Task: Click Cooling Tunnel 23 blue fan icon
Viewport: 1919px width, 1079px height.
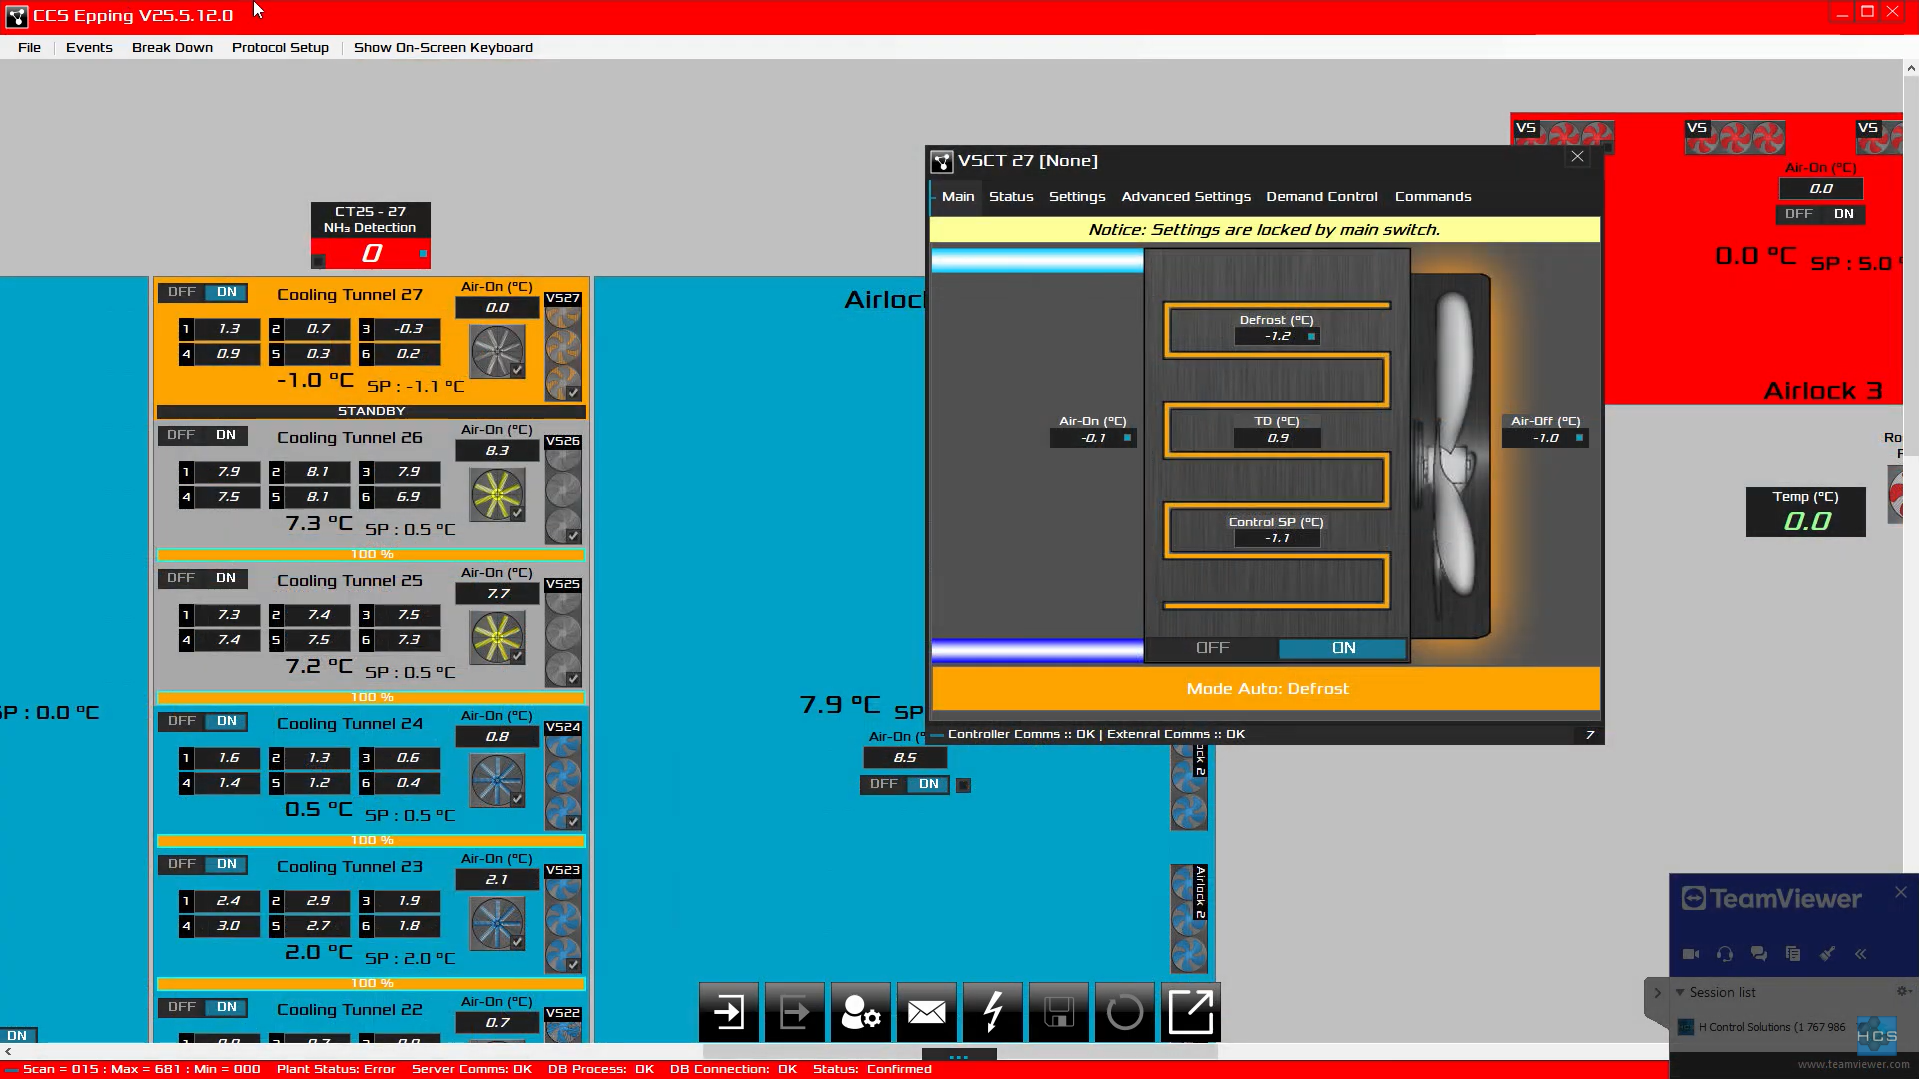Action: pyautogui.click(x=497, y=923)
